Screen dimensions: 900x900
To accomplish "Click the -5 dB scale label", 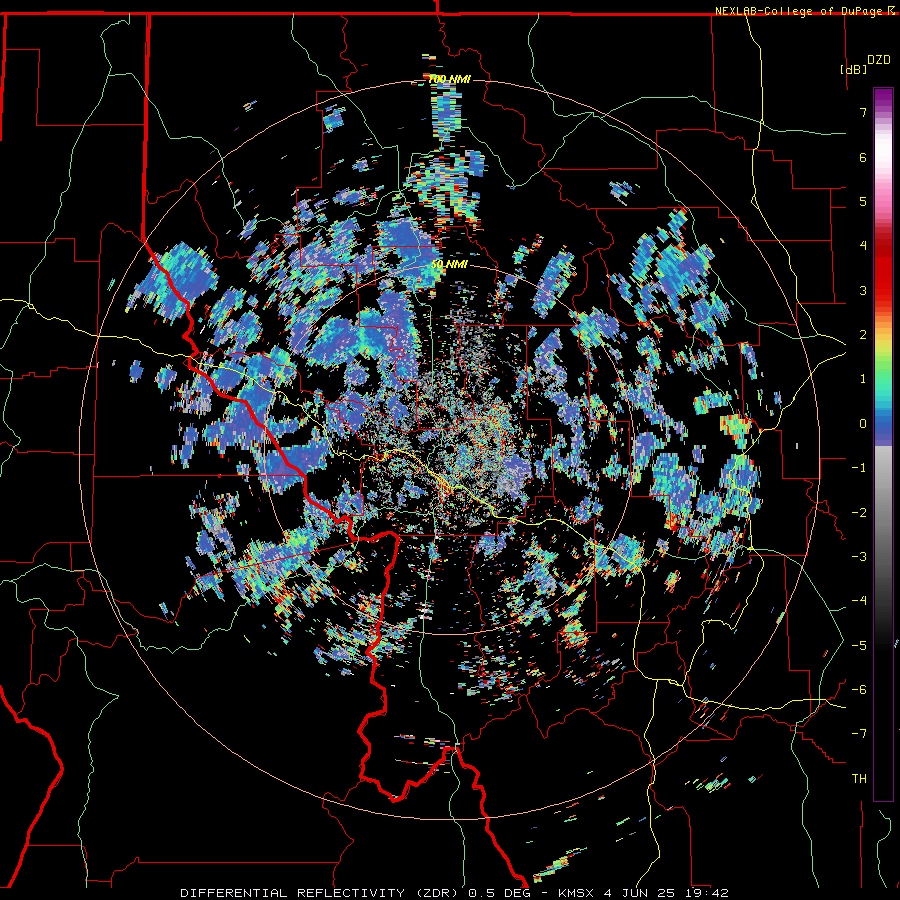I will click(859, 646).
